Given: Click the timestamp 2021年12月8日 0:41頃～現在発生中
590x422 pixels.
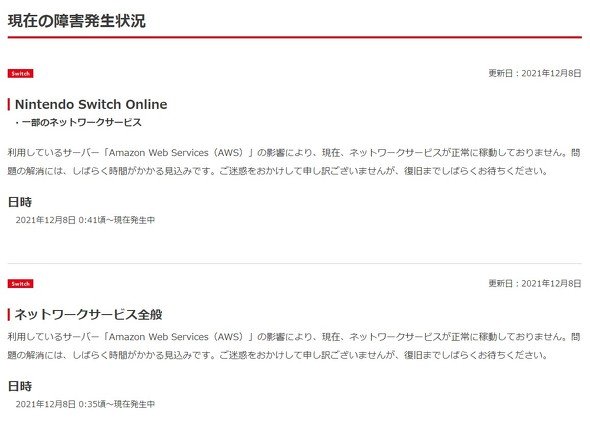Looking at the screenshot, I should tap(85, 220).
